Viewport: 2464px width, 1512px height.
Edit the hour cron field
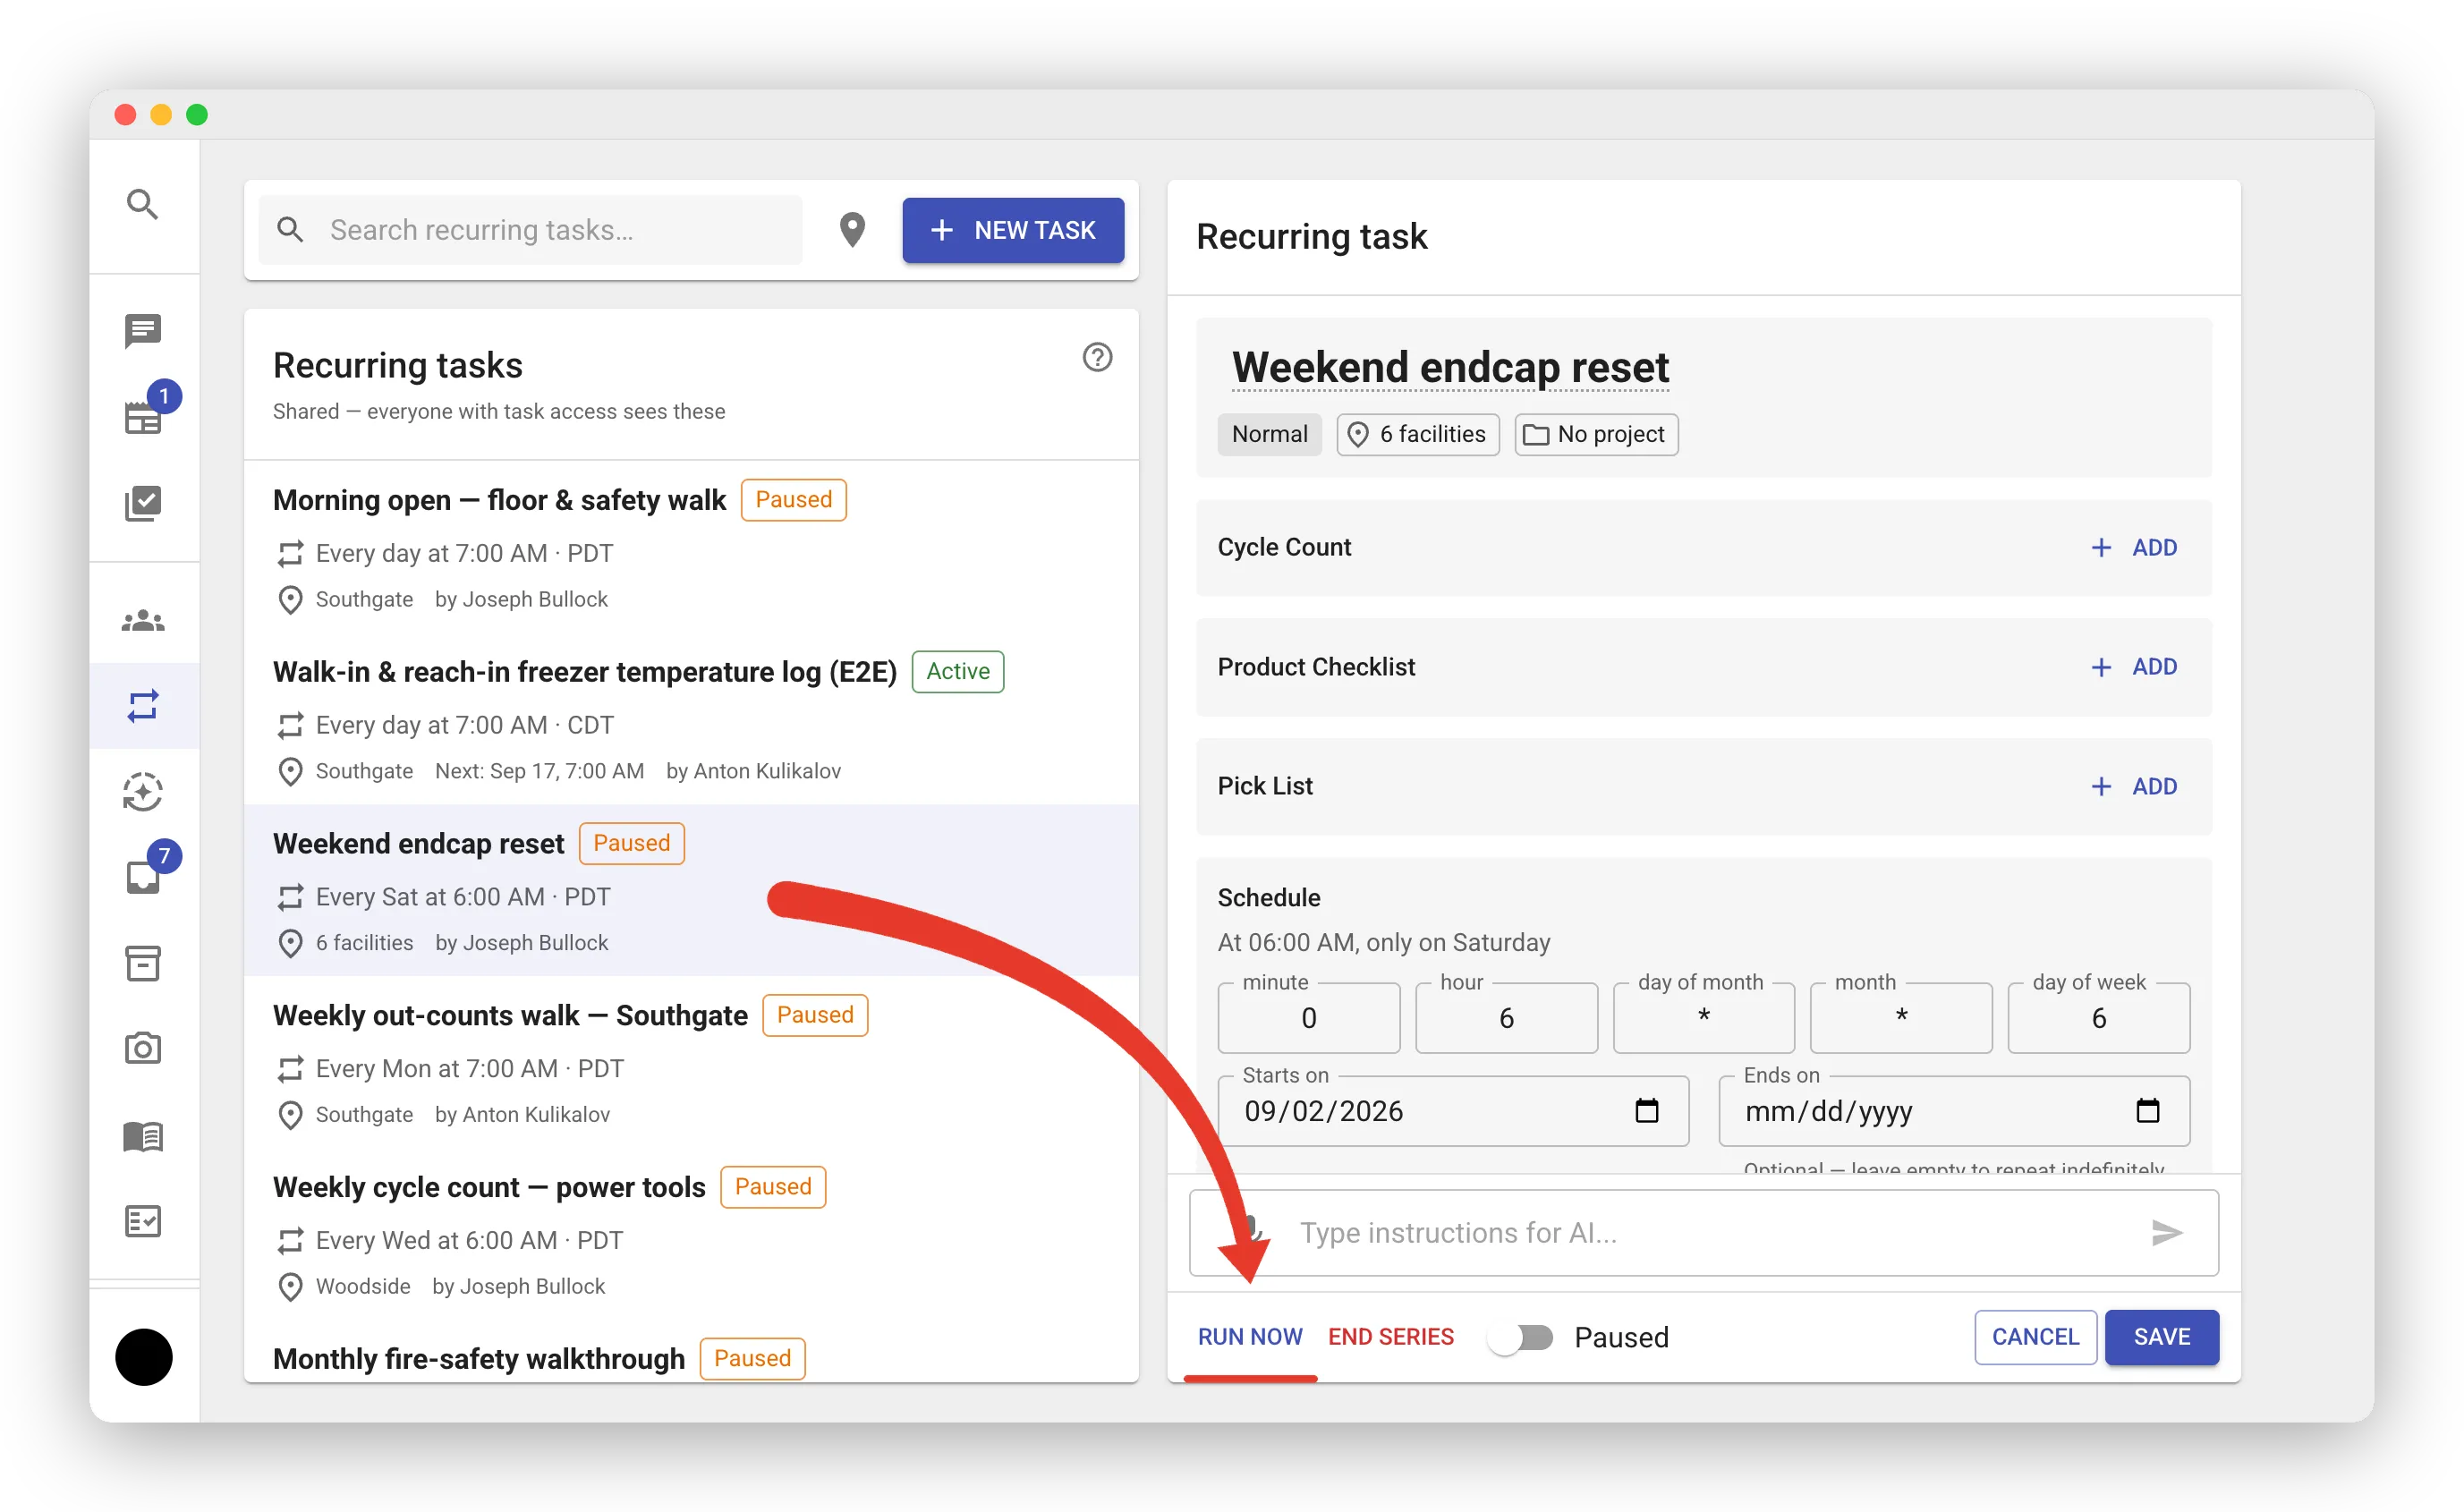(x=1506, y=1018)
